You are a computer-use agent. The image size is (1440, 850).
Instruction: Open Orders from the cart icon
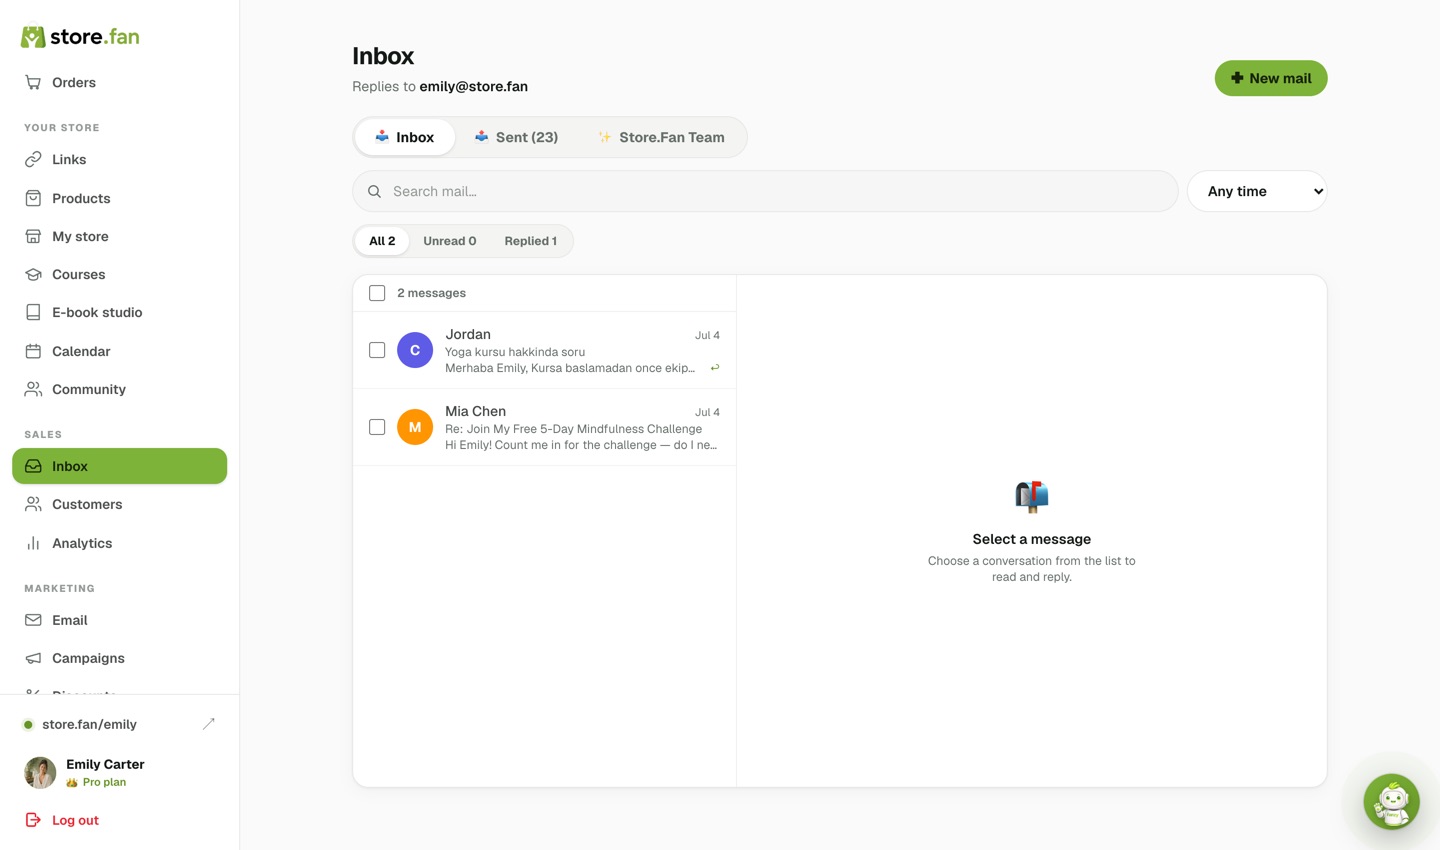click(33, 83)
